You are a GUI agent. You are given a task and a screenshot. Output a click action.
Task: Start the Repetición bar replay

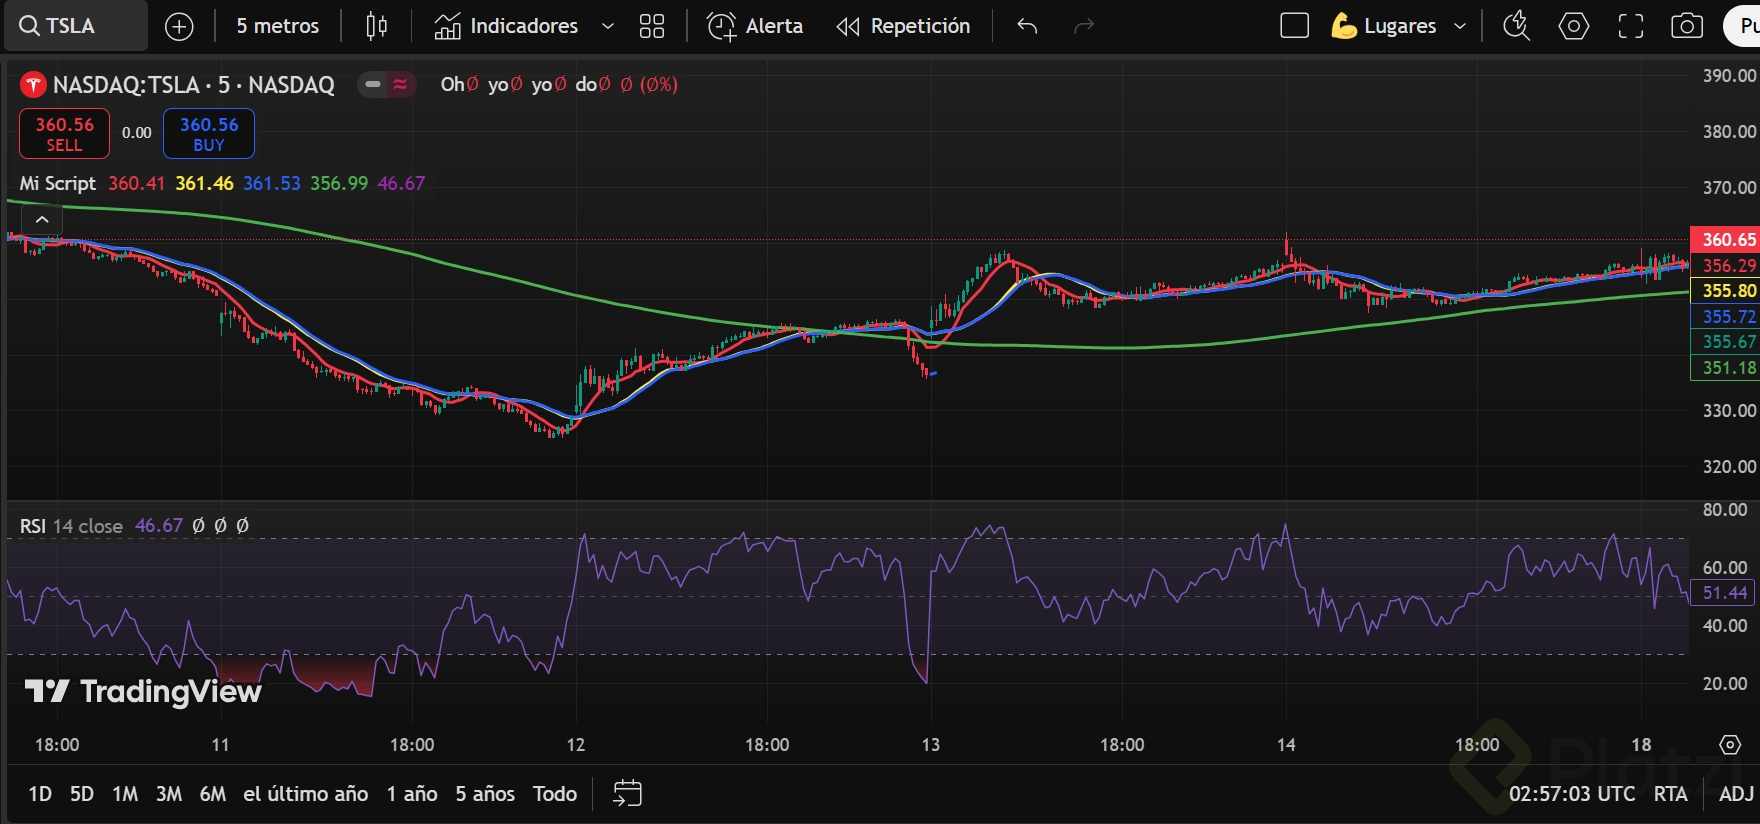click(x=903, y=26)
